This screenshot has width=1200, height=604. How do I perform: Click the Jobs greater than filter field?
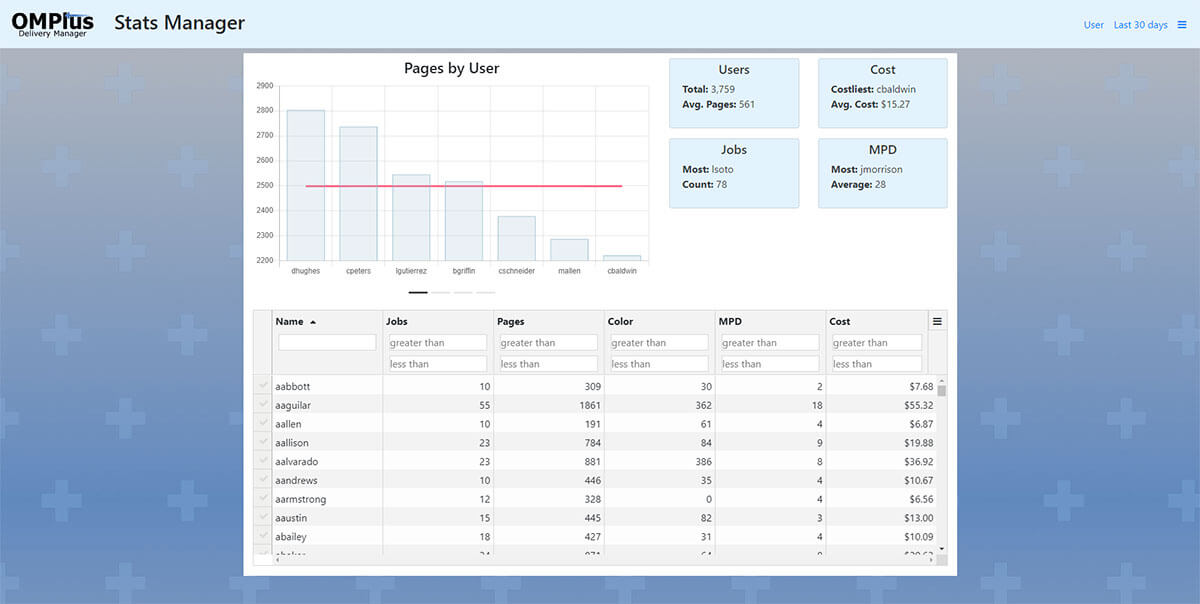point(438,343)
